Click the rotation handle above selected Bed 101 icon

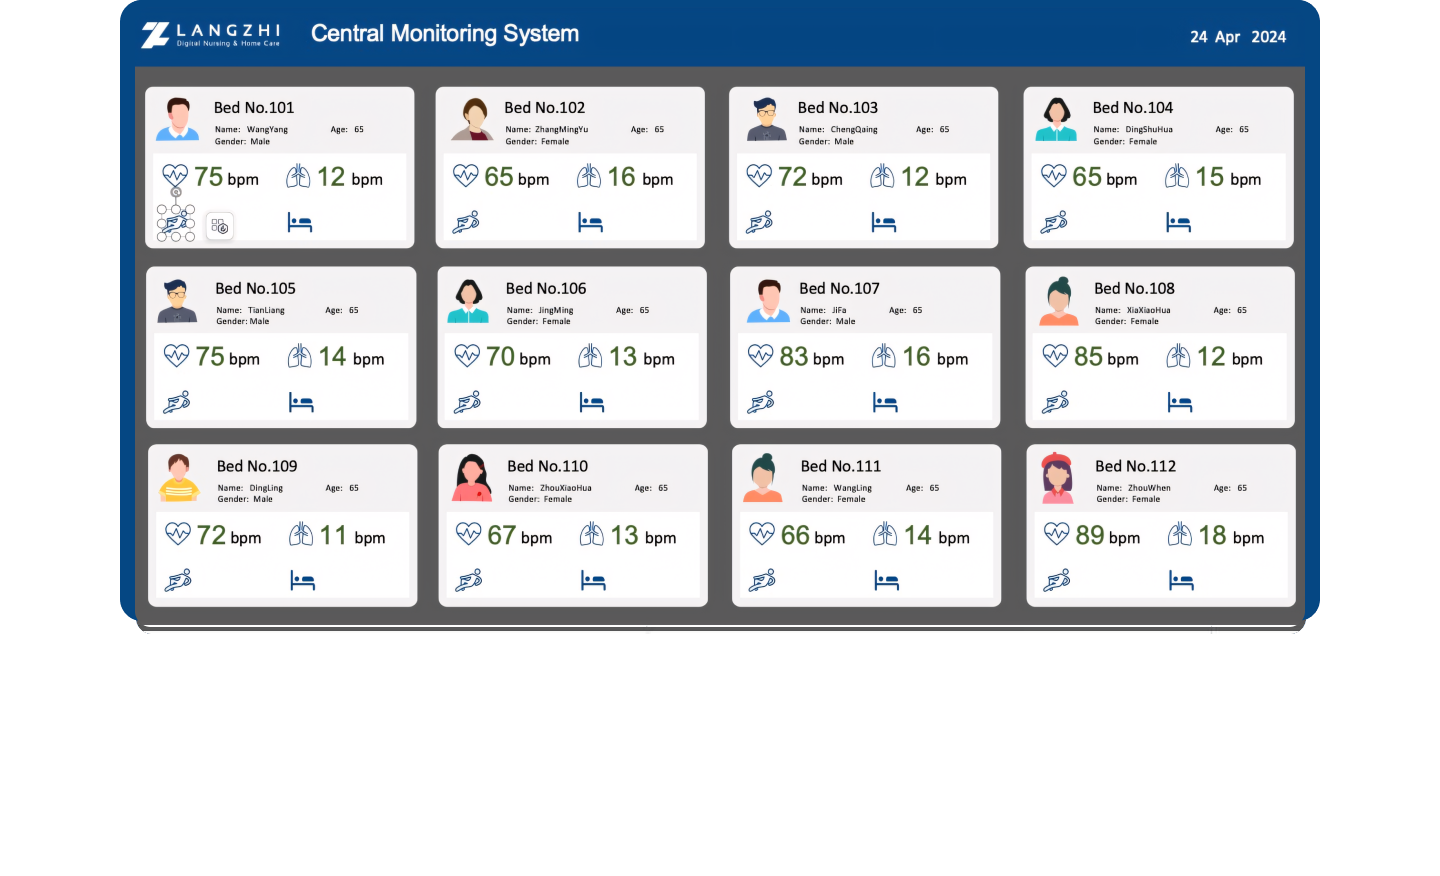[x=176, y=192]
